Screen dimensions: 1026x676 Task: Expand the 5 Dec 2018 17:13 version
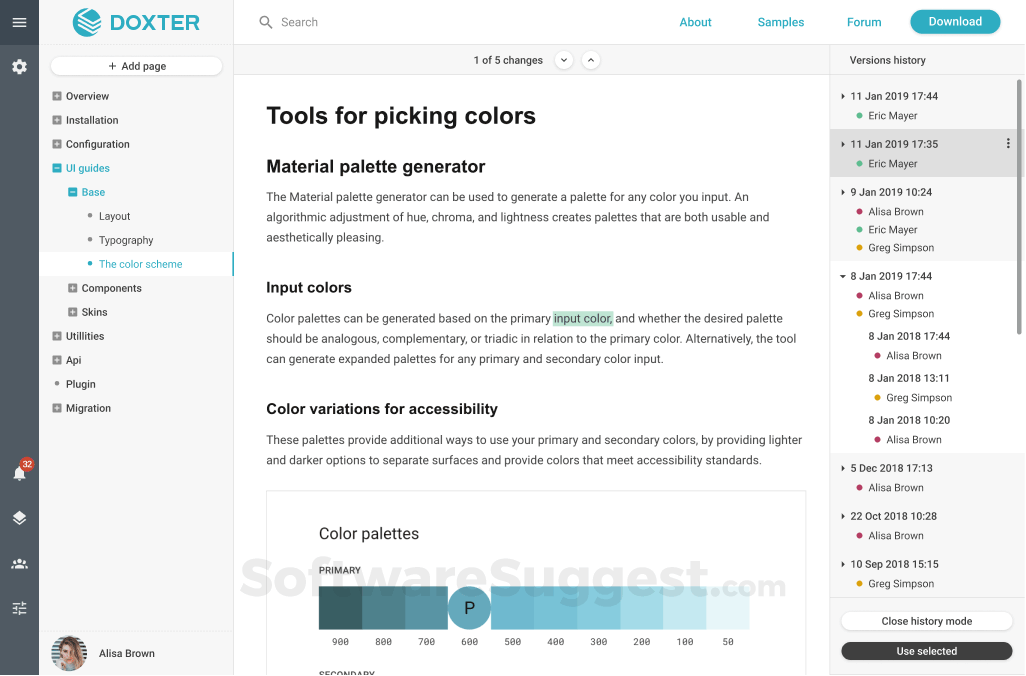[x=843, y=468]
